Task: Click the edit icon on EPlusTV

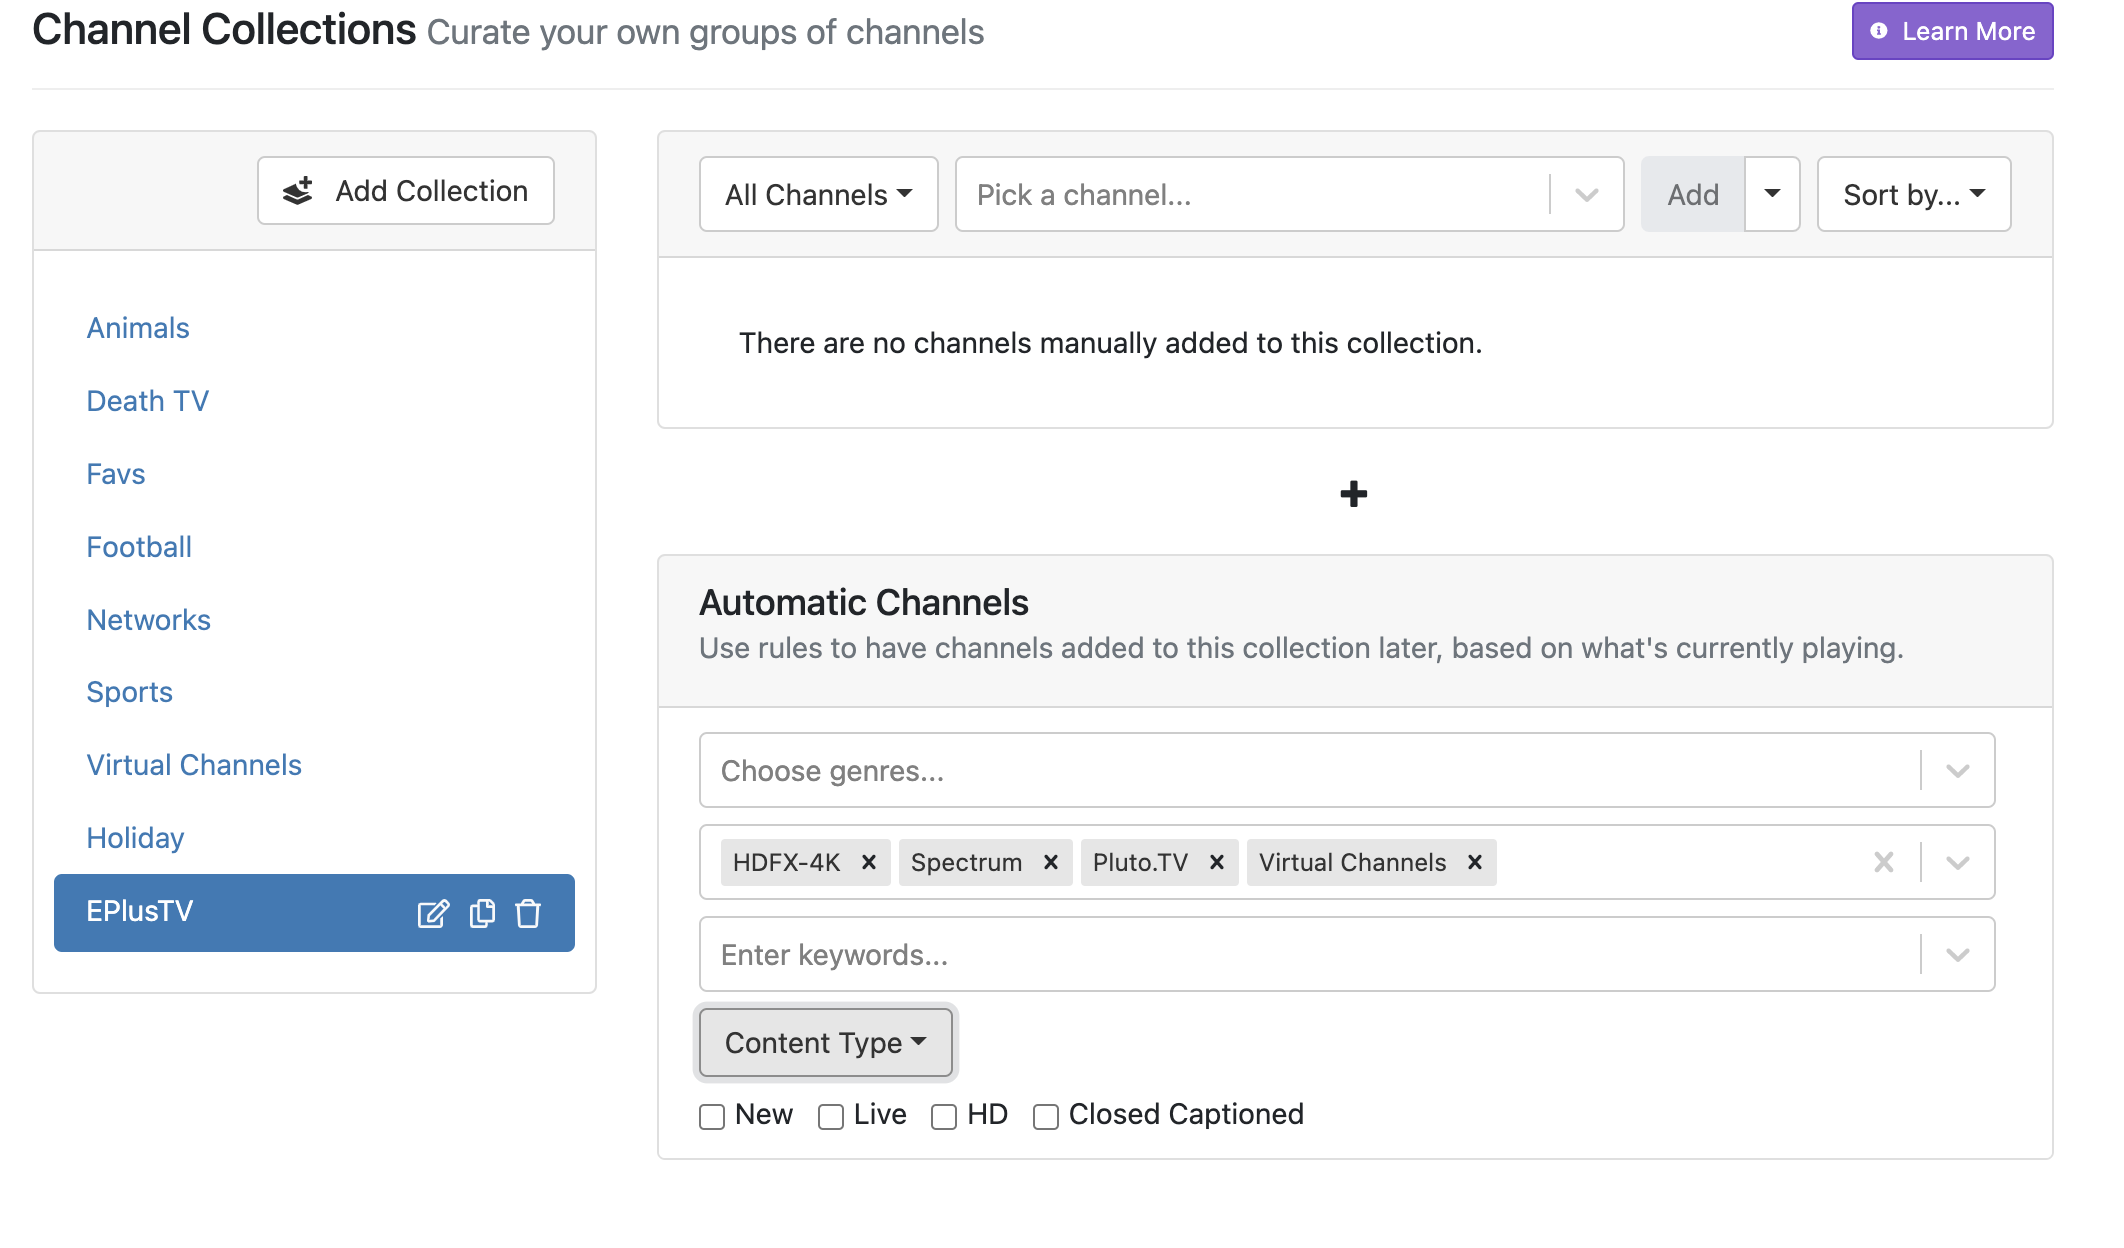Action: coord(432,913)
